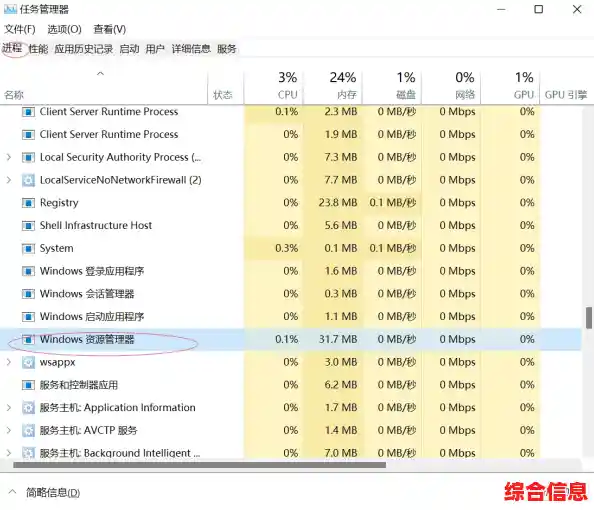Click icon of Windows 会话管理器
The image size is (594, 510).
point(28,294)
